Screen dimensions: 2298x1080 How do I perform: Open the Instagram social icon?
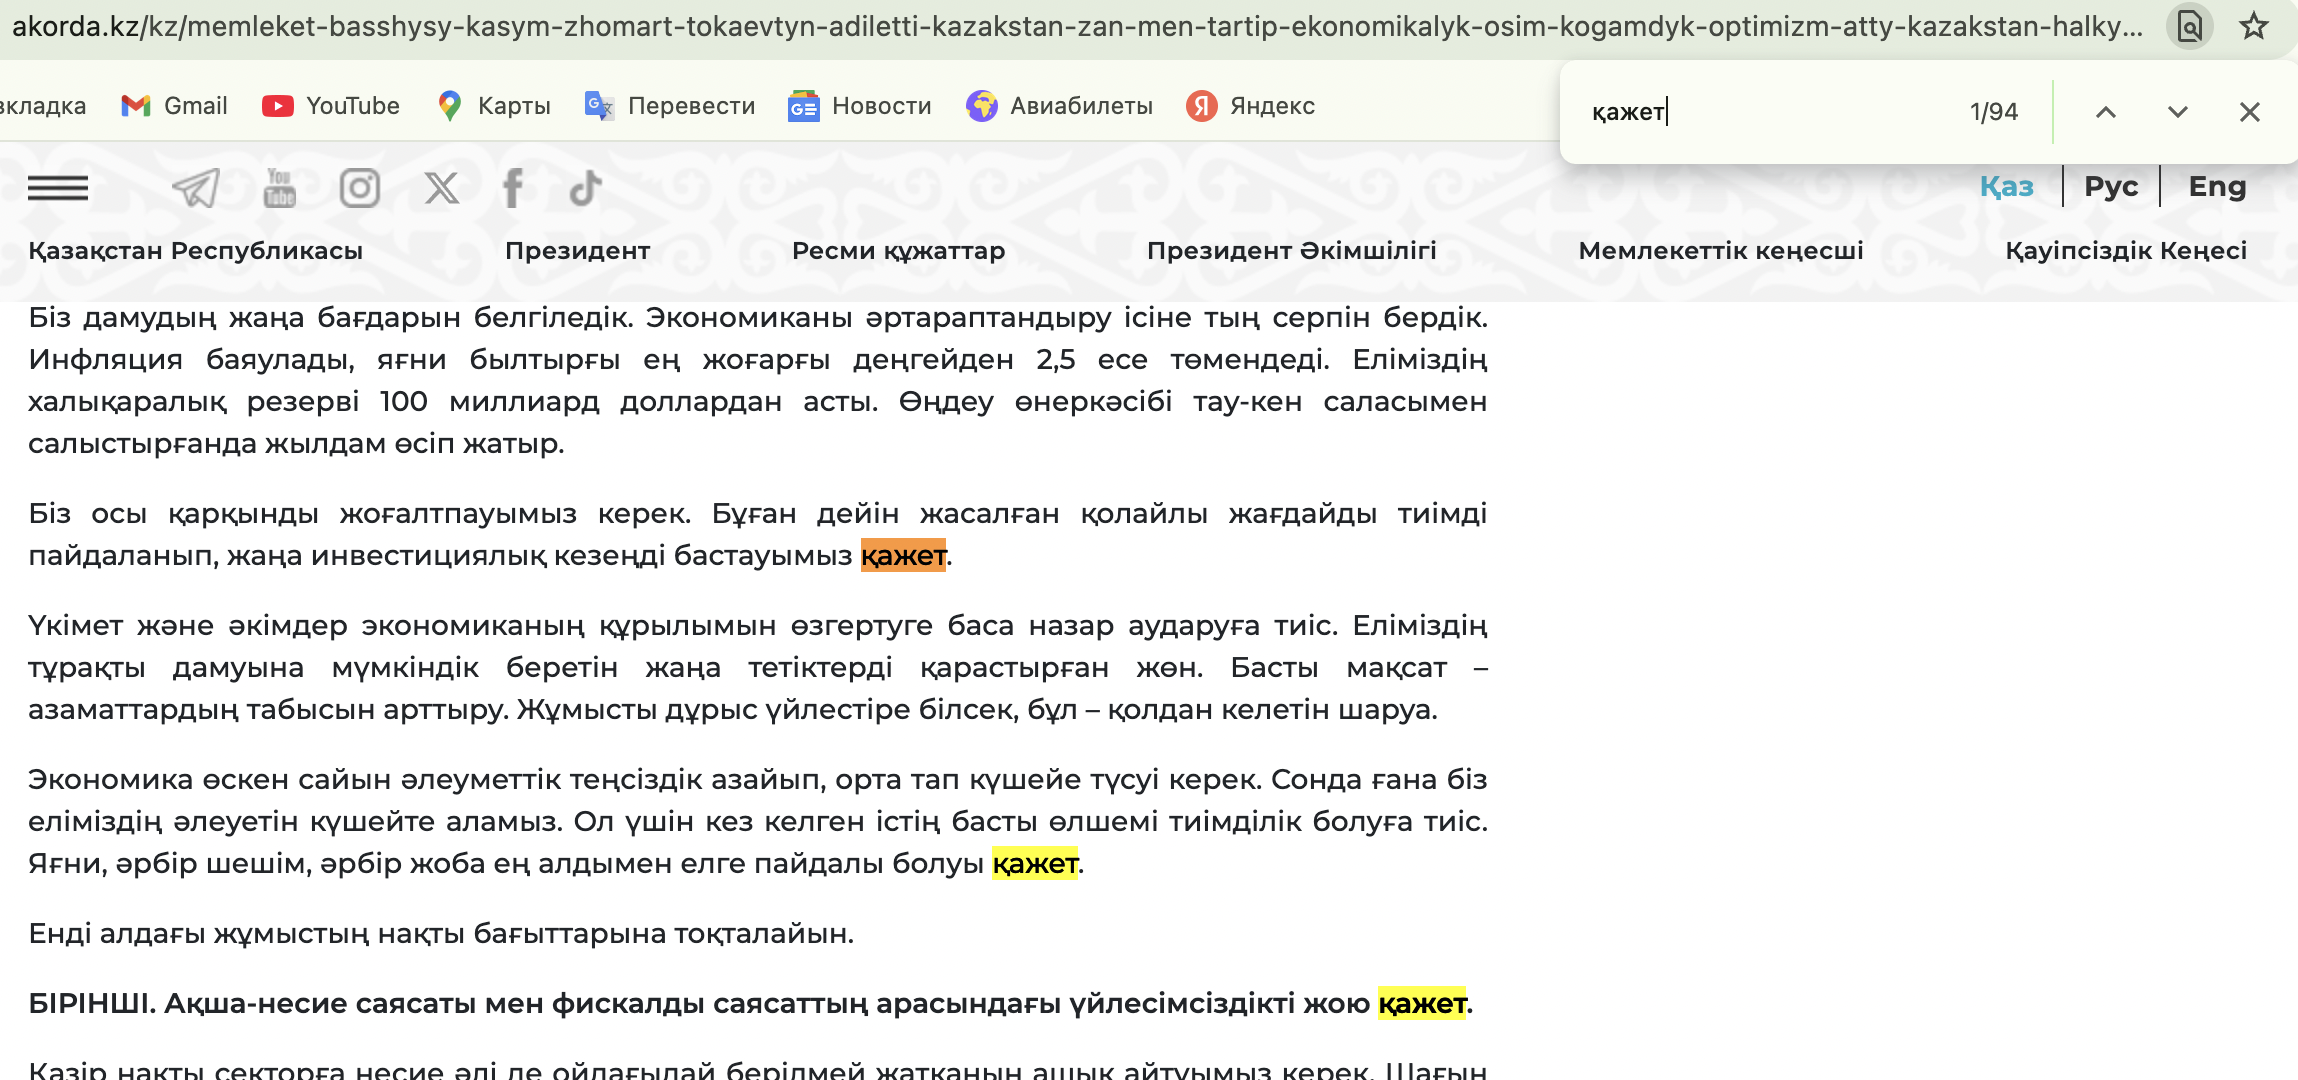point(360,188)
